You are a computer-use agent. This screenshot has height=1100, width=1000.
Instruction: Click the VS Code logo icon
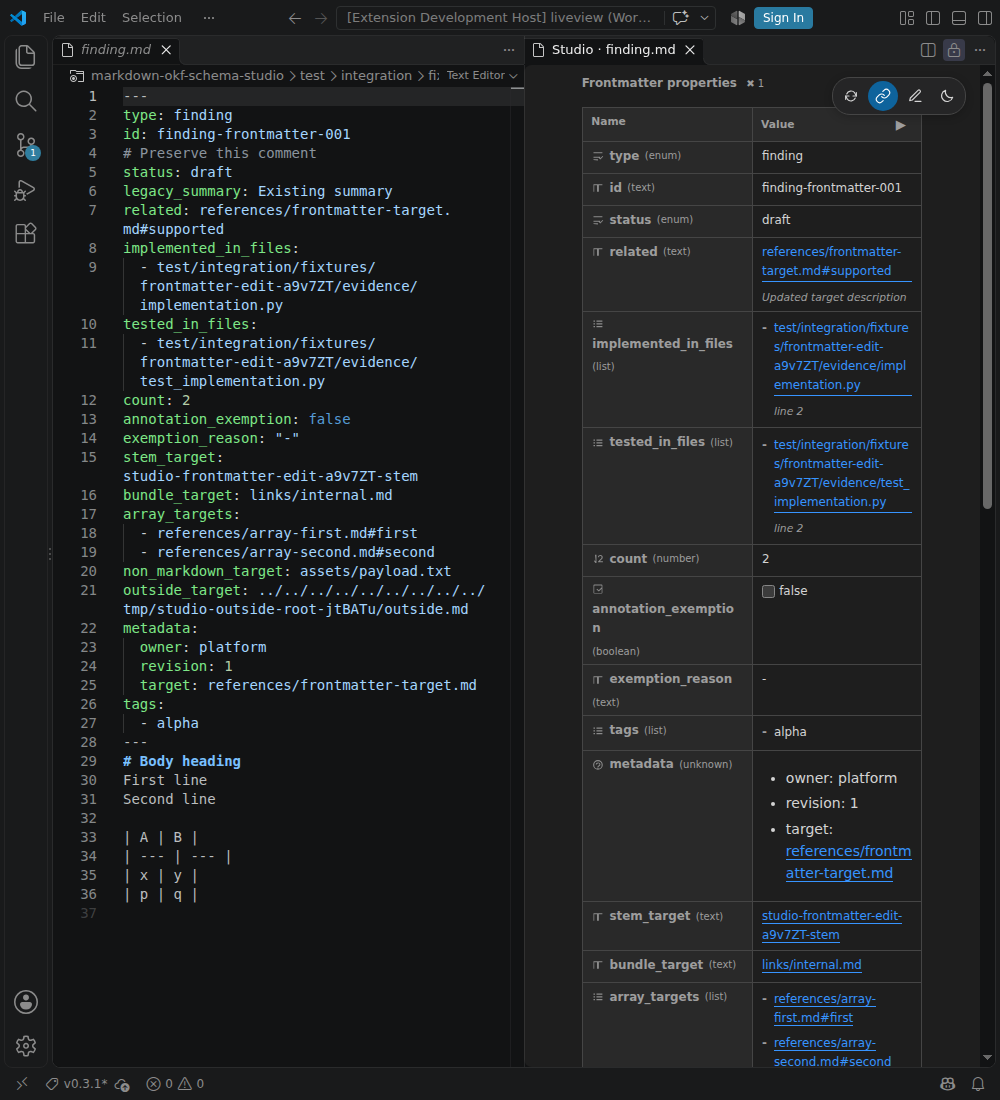click(18, 18)
